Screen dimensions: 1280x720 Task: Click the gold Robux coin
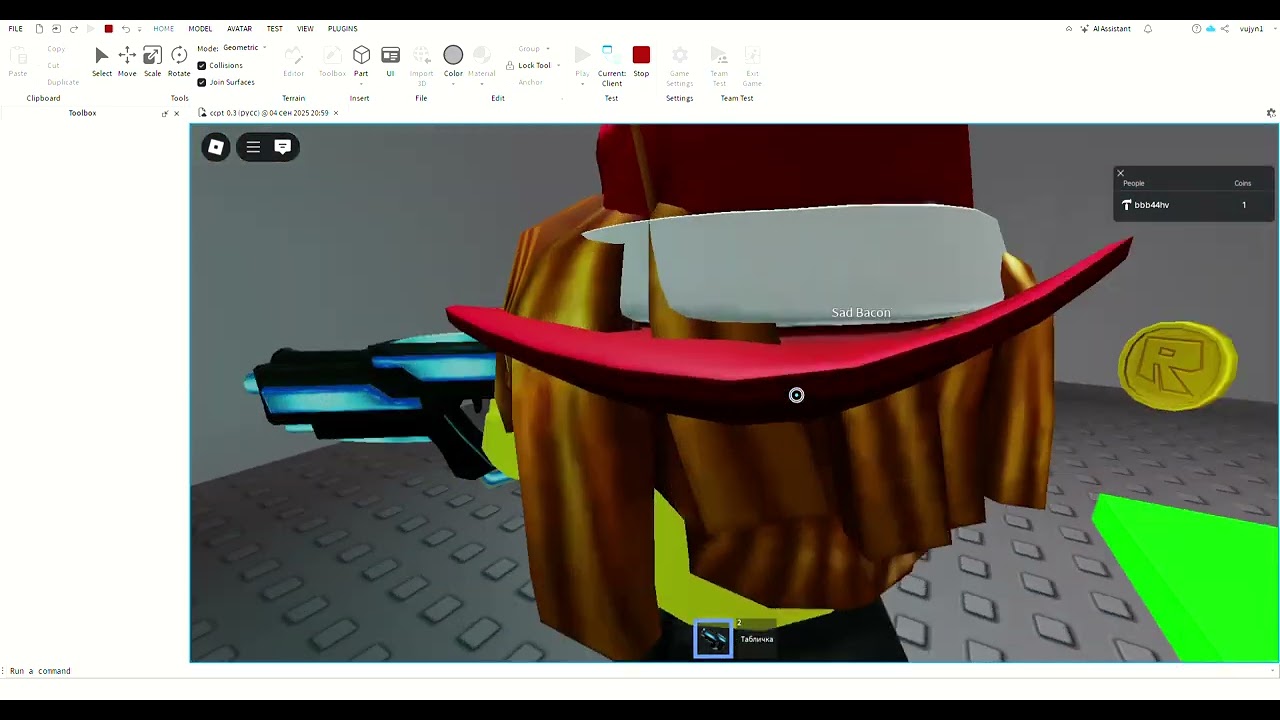[x=1178, y=365]
